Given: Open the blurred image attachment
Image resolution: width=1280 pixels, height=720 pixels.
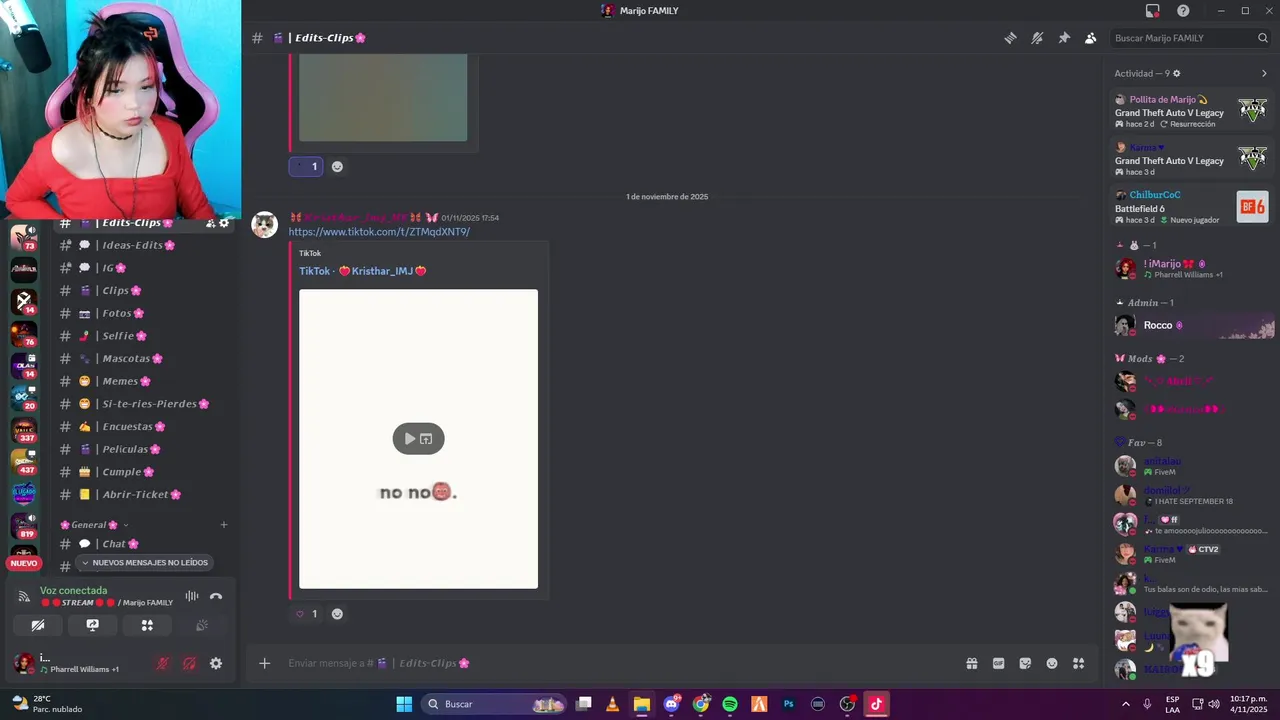Looking at the screenshot, I should [383, 97].
